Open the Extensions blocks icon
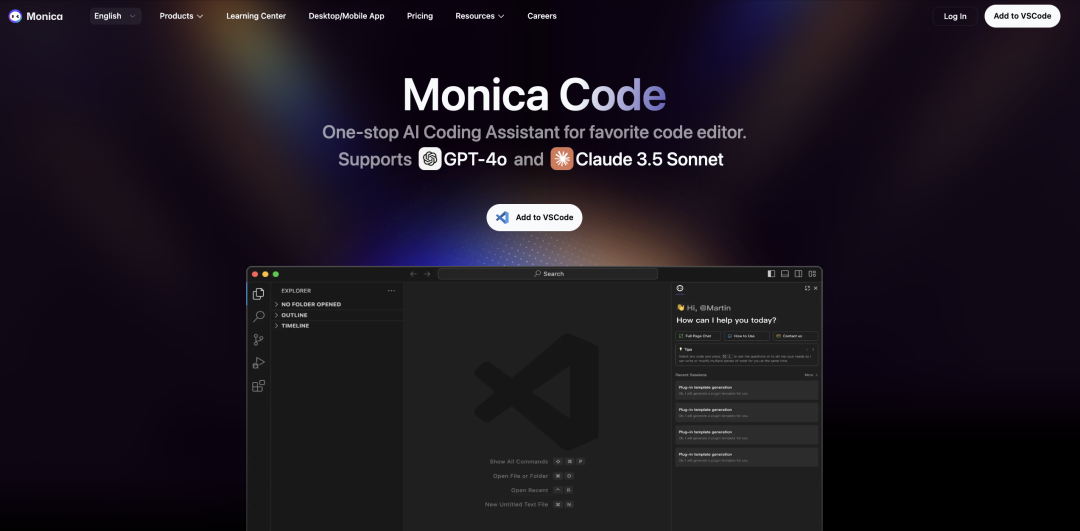Image resolution: width=1080 pixels, height=531 pixels. coord(258,386)
